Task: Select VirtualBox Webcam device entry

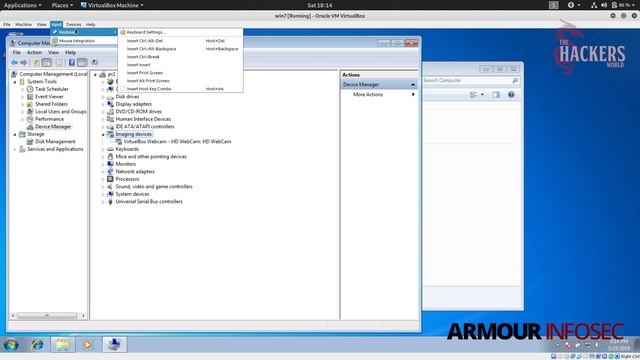Action: click(x=177, y=142)
